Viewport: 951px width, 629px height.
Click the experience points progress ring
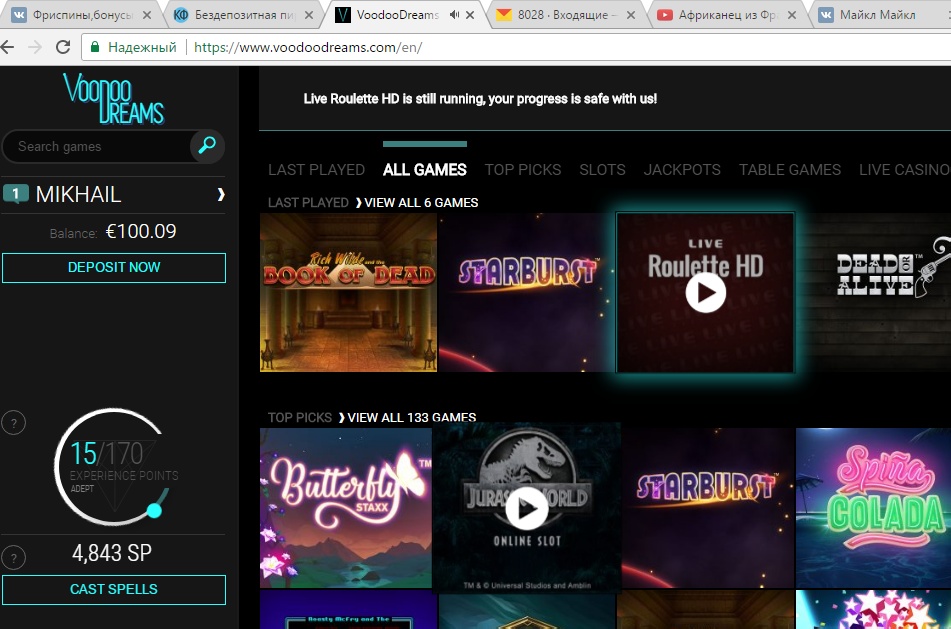[111, 467]
